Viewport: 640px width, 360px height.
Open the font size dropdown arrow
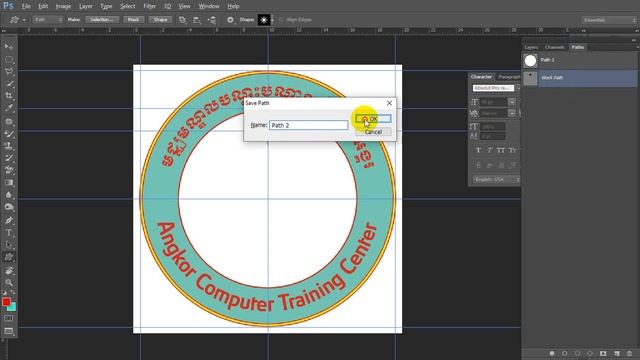[512, 102]
